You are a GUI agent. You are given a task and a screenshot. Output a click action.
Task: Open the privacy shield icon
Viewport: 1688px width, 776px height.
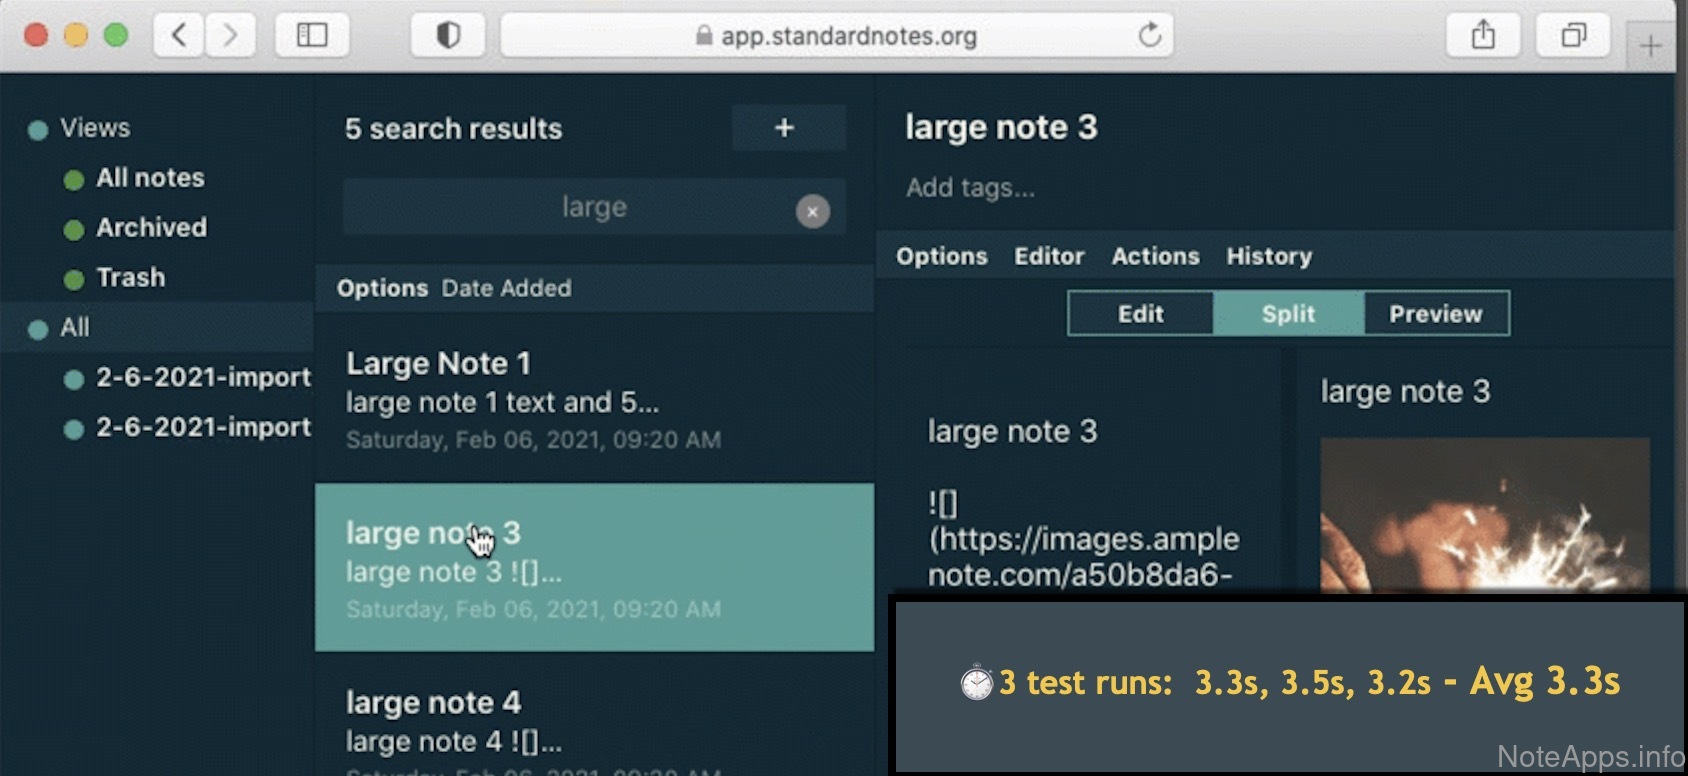448,36
